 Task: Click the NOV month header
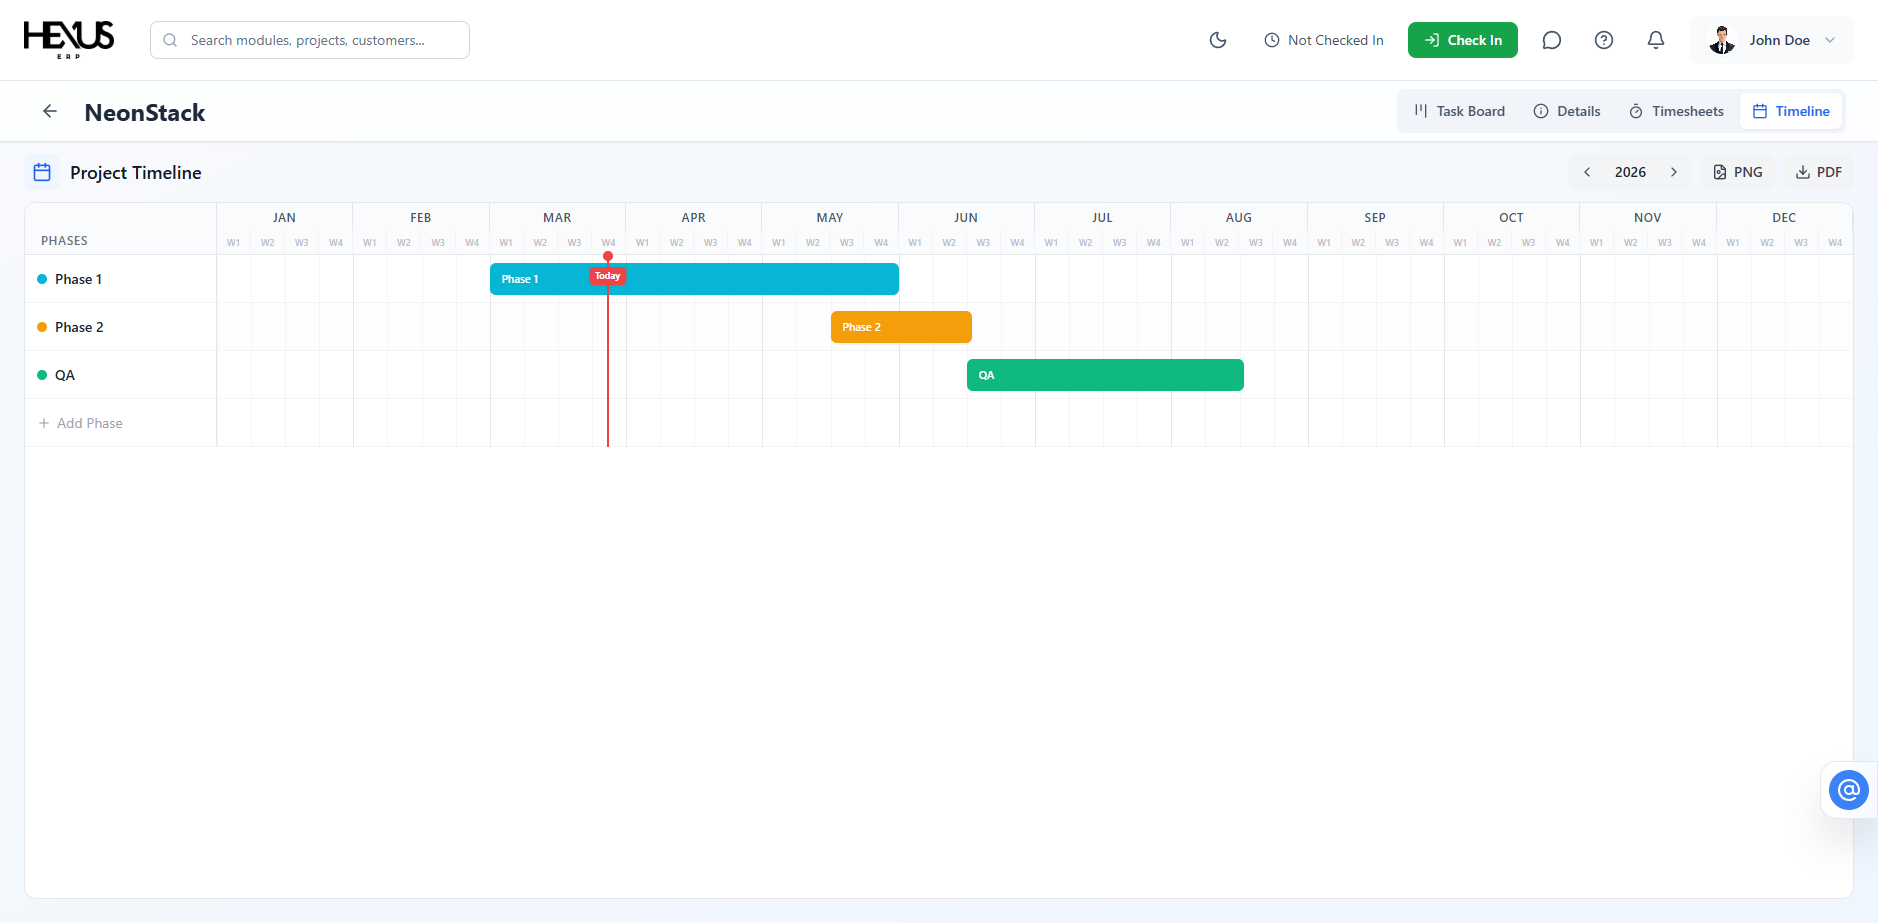pyautogui.click(x=1648, y=217)
